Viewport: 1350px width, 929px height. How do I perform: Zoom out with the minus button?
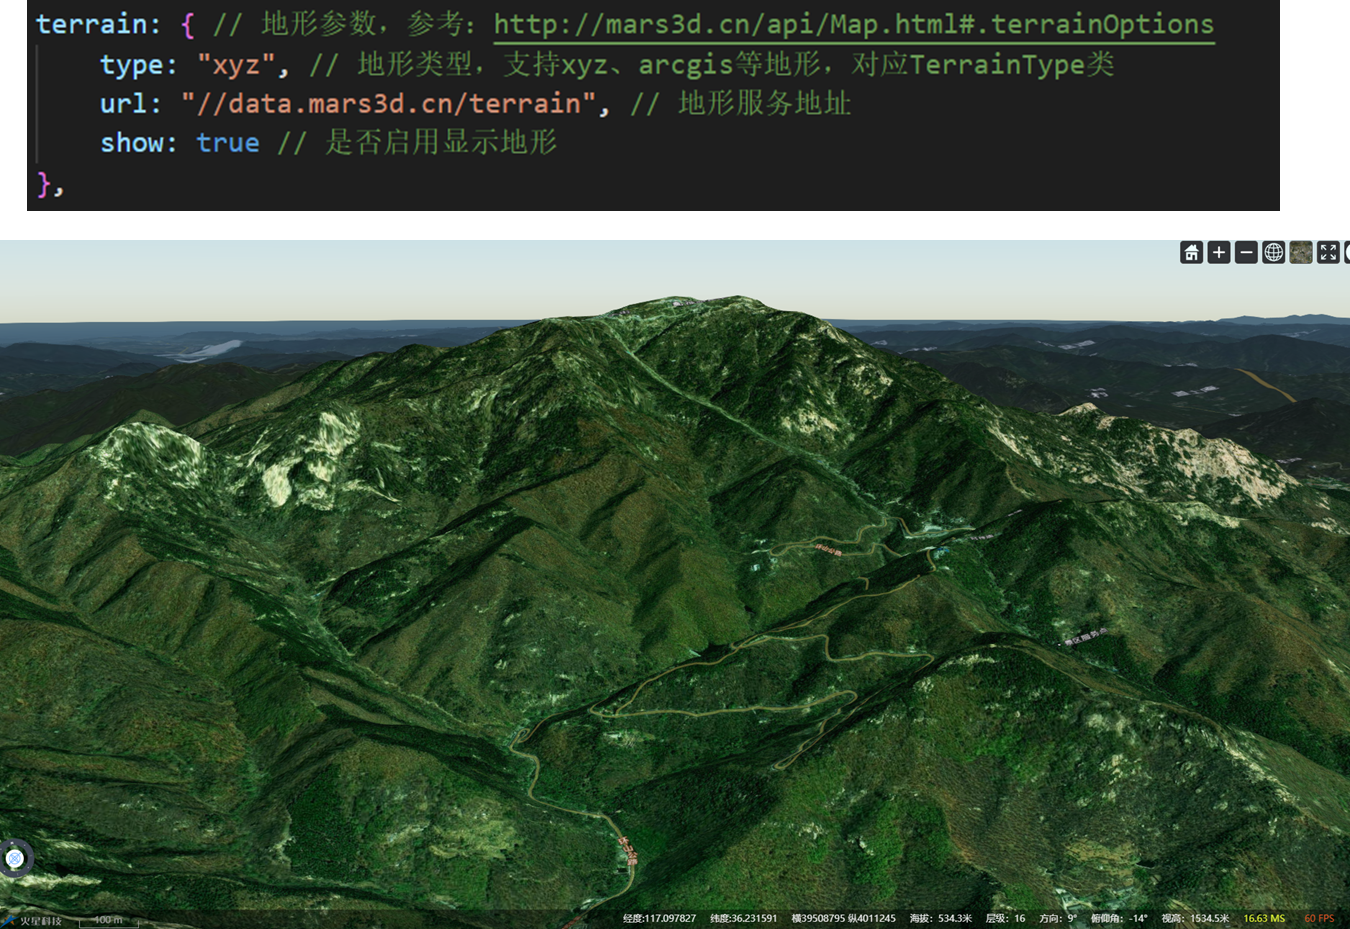click(1246, 253)
